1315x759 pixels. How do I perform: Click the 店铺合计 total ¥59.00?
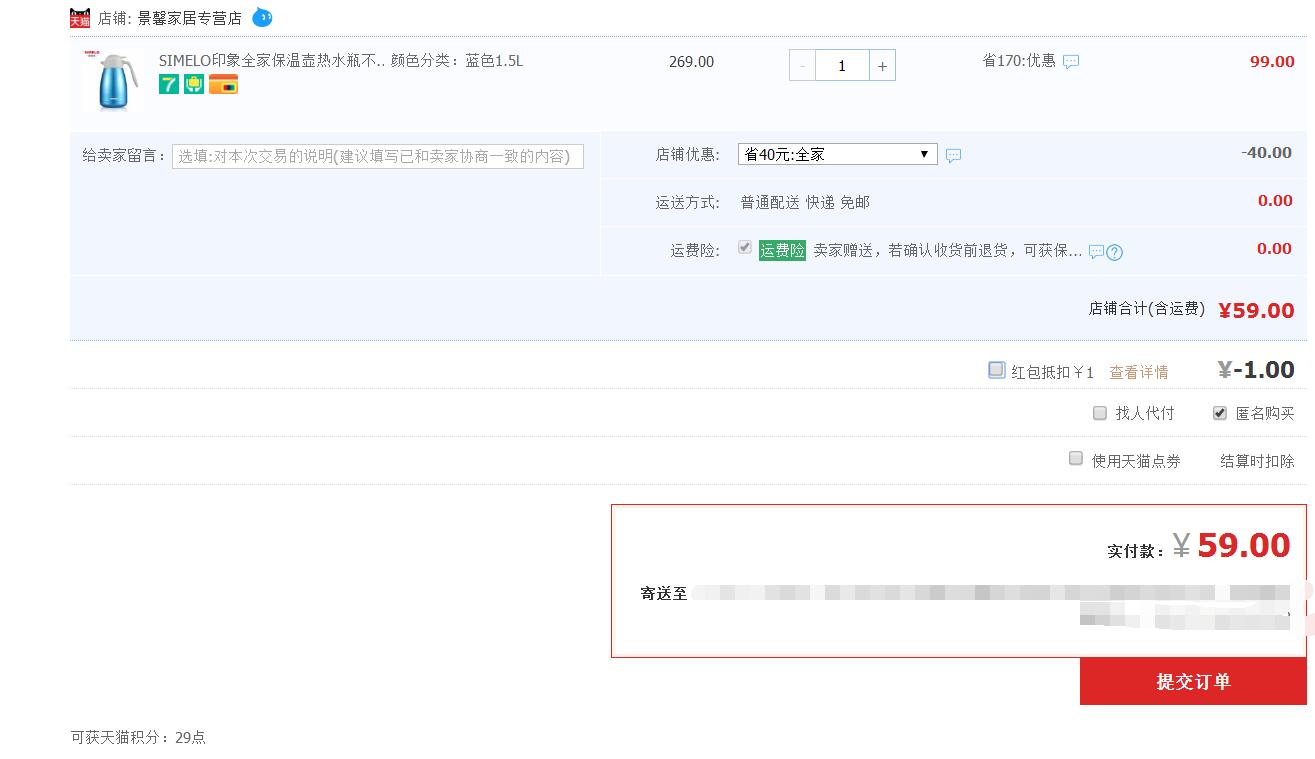pyautogui.click(x=1256, y=311)
